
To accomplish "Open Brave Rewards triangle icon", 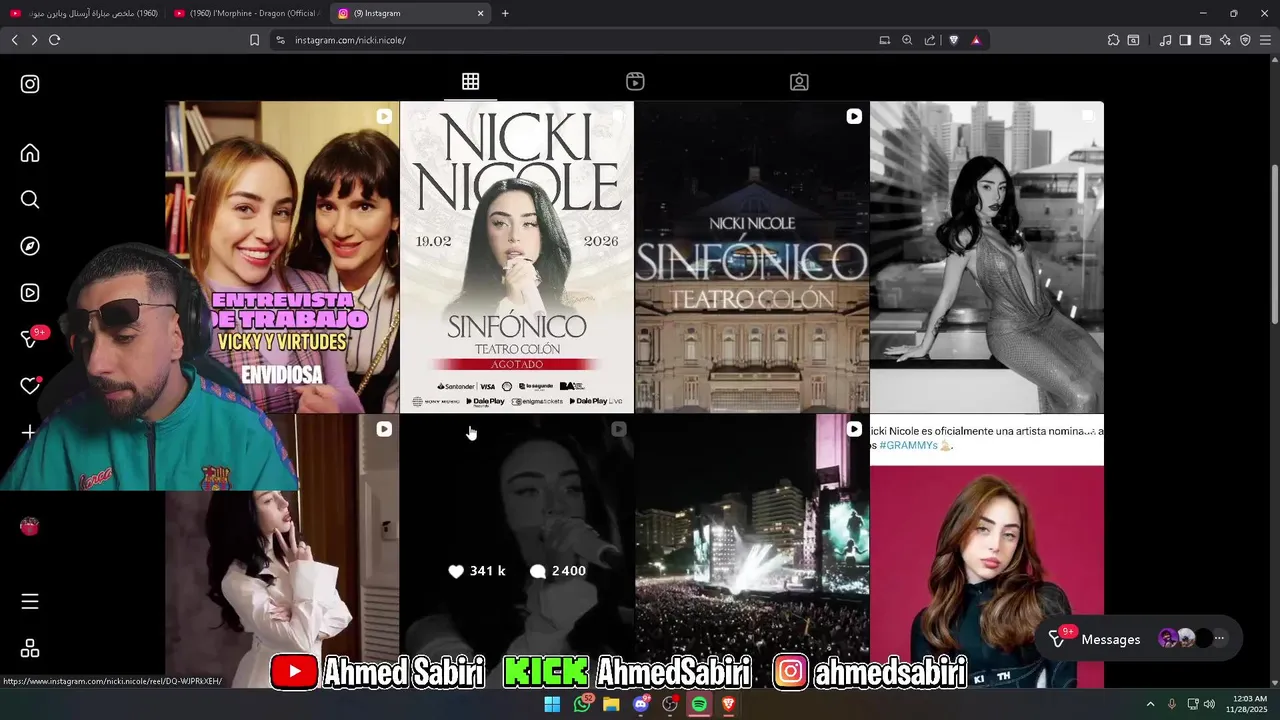I will pos(976,40).
